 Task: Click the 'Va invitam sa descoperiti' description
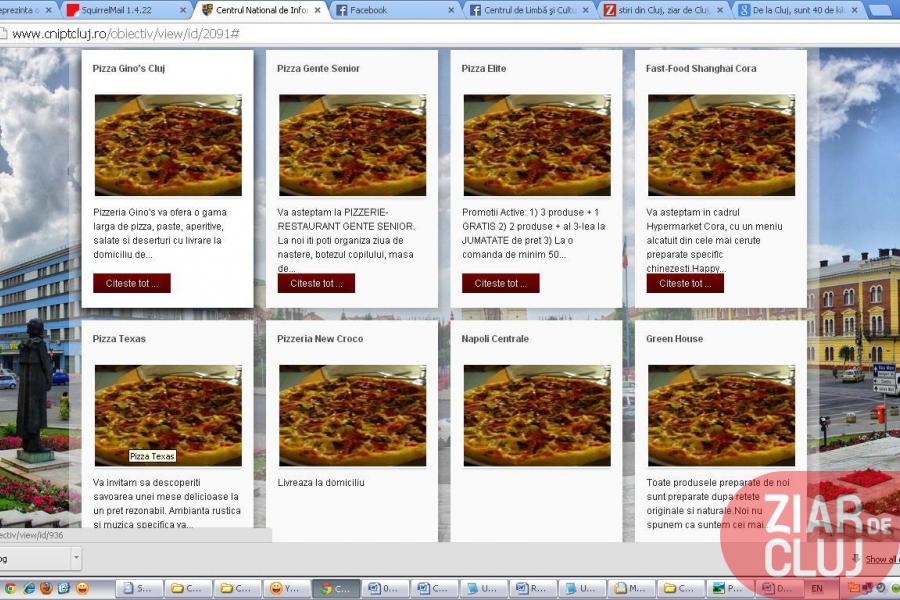167,504
